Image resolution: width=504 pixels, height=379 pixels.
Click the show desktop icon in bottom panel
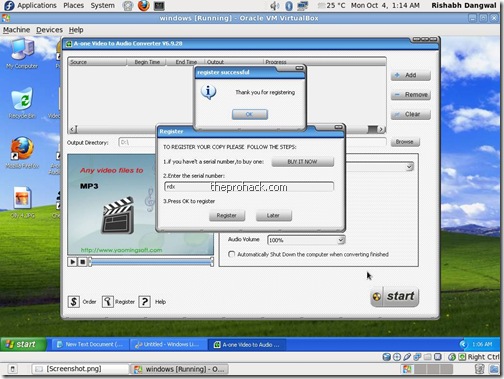tap(13, 369)
